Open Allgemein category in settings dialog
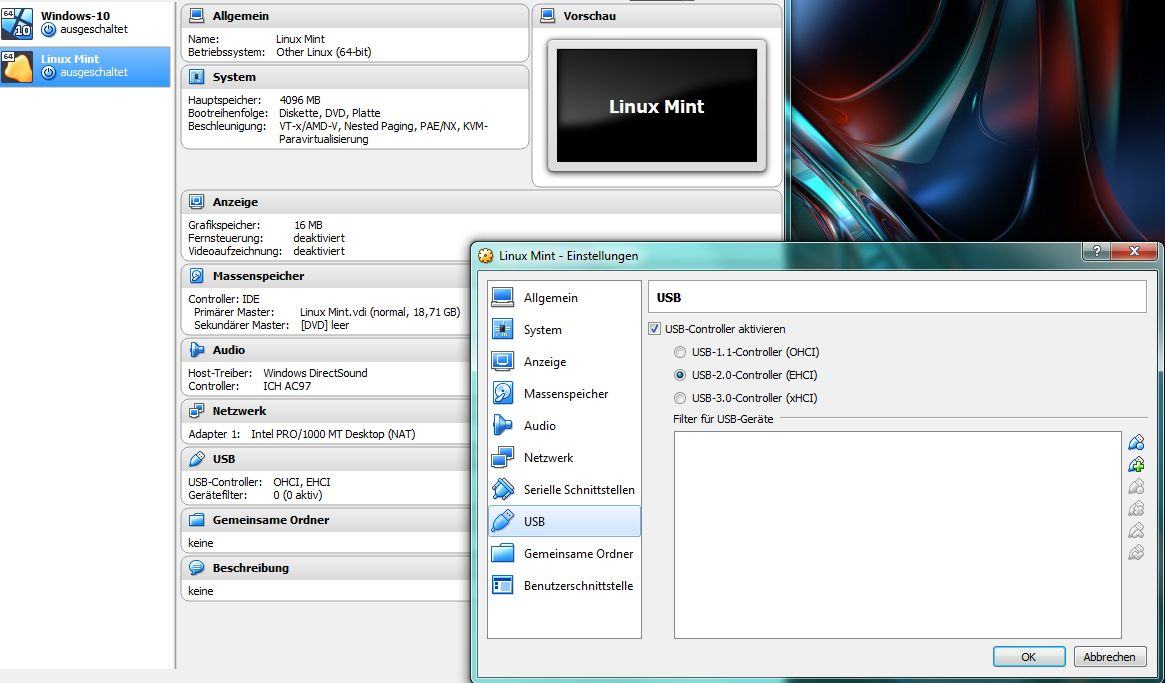Screen dimensions: 1165x683 tap(564, 297)
